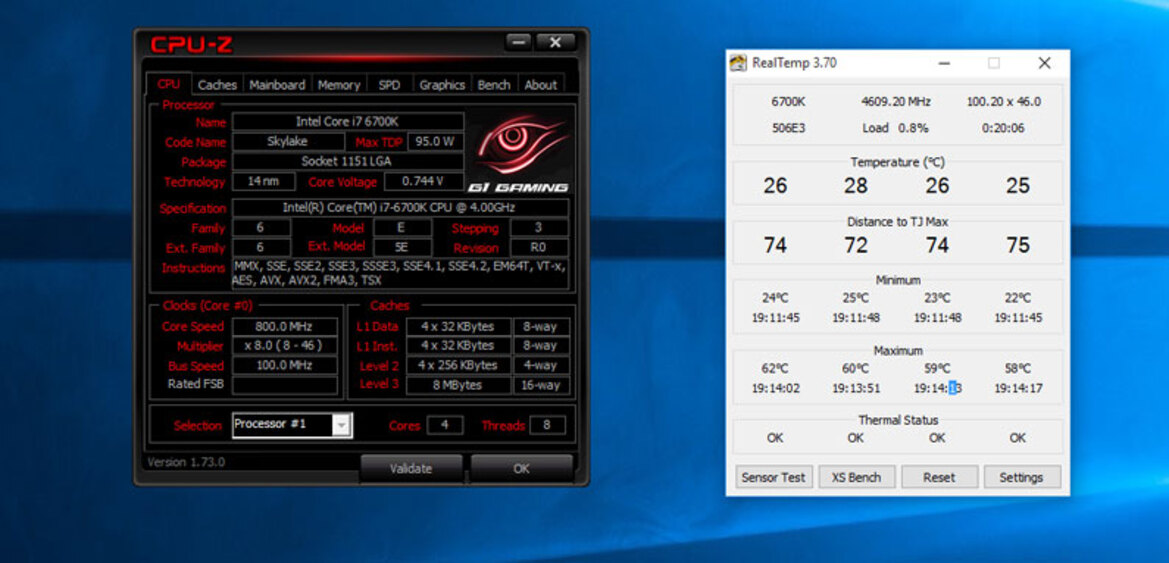Open the Mainboard tab in CPU-Z
1169x563 pixels.
coord(277,85)
